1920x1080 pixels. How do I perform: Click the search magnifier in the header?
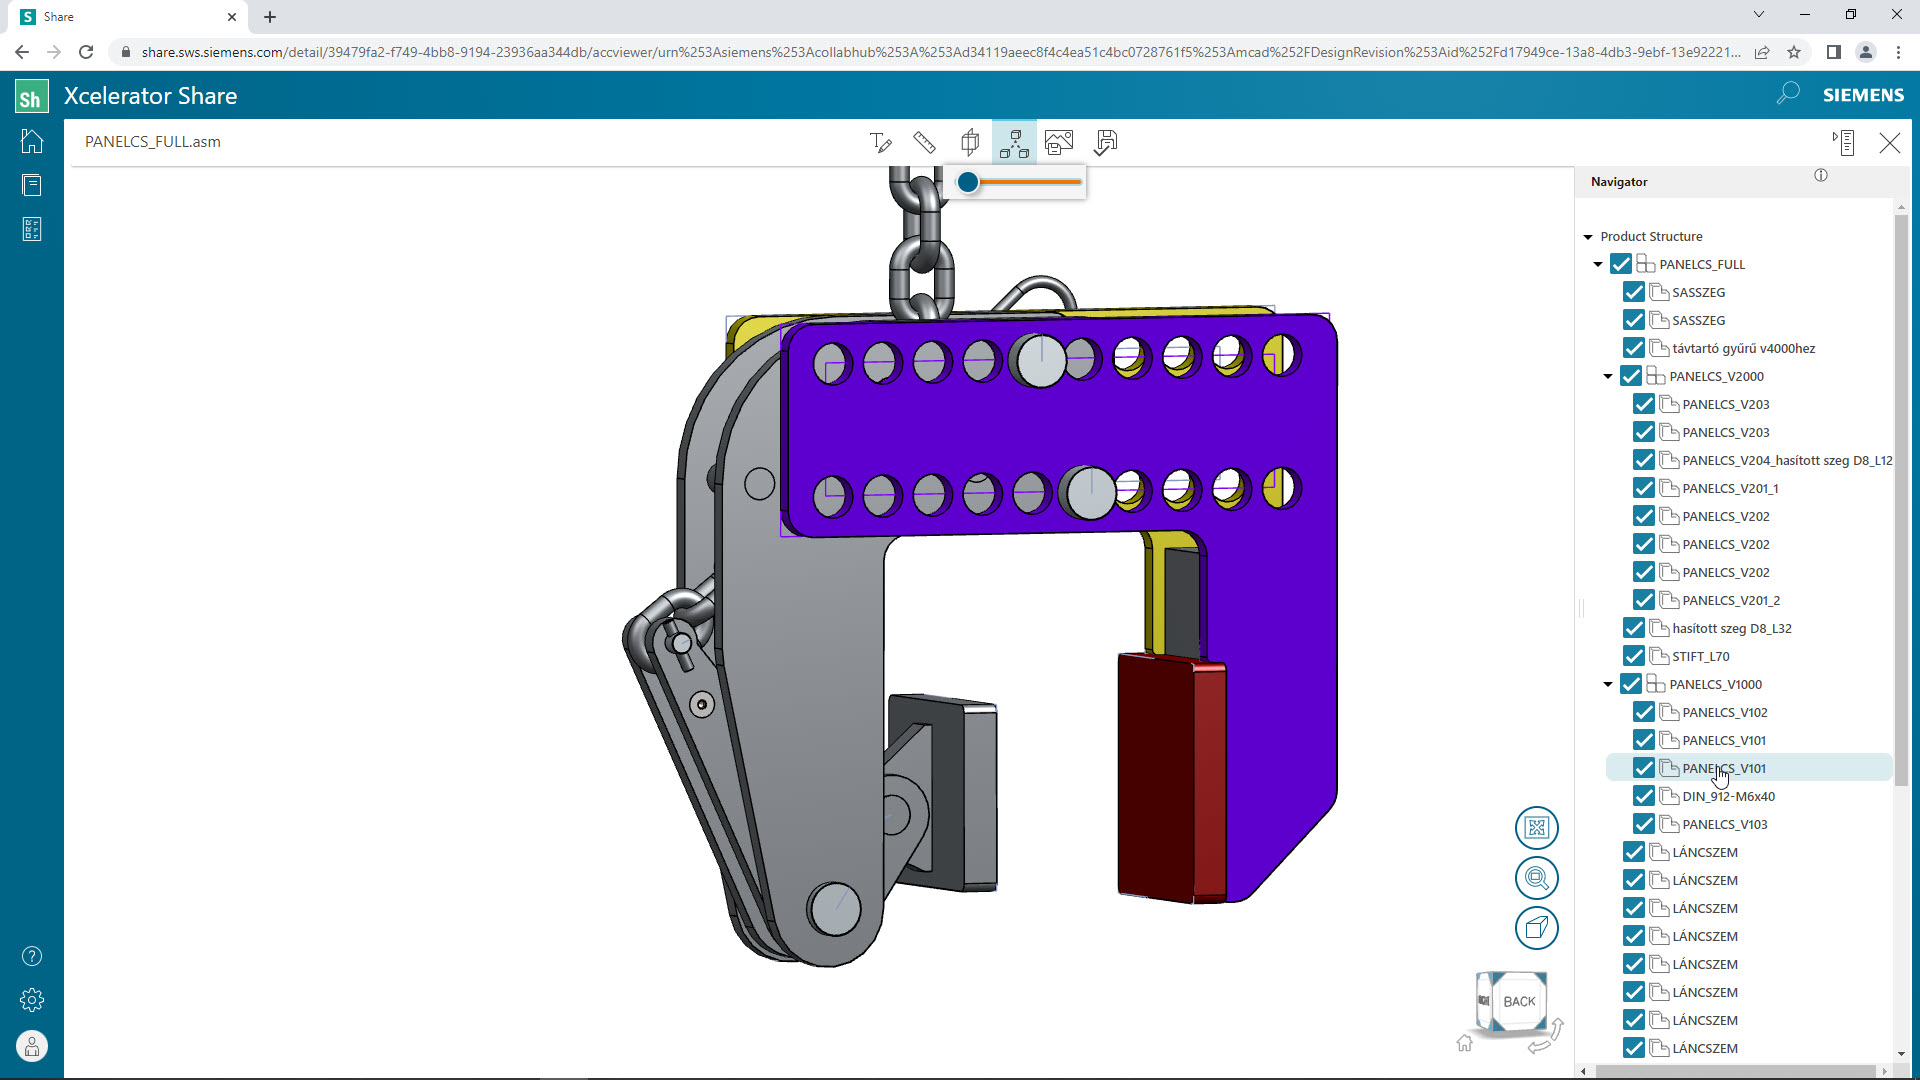click(x=1788, y=94)
